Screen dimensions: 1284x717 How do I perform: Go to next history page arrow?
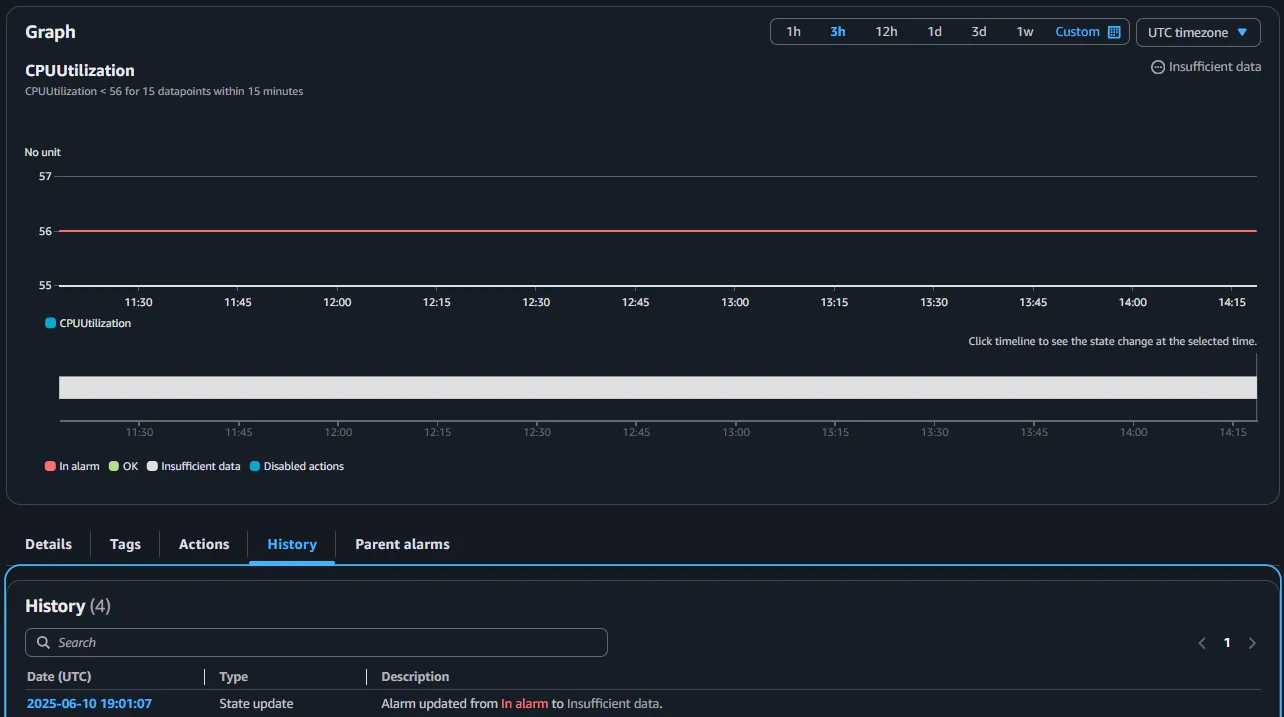1252,643
